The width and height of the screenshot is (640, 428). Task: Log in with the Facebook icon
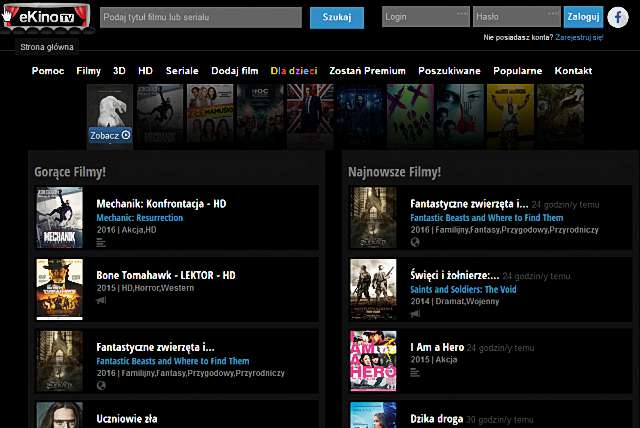pos(618,17)
